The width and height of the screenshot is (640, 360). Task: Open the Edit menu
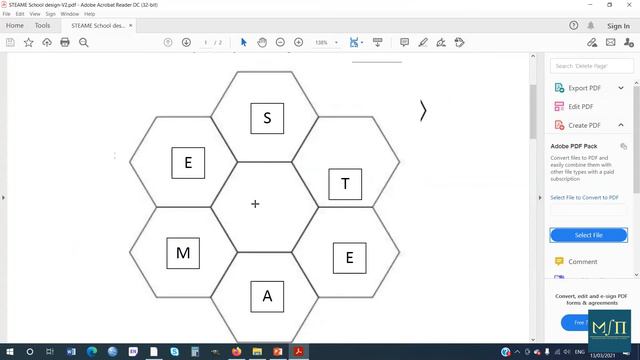20,14
